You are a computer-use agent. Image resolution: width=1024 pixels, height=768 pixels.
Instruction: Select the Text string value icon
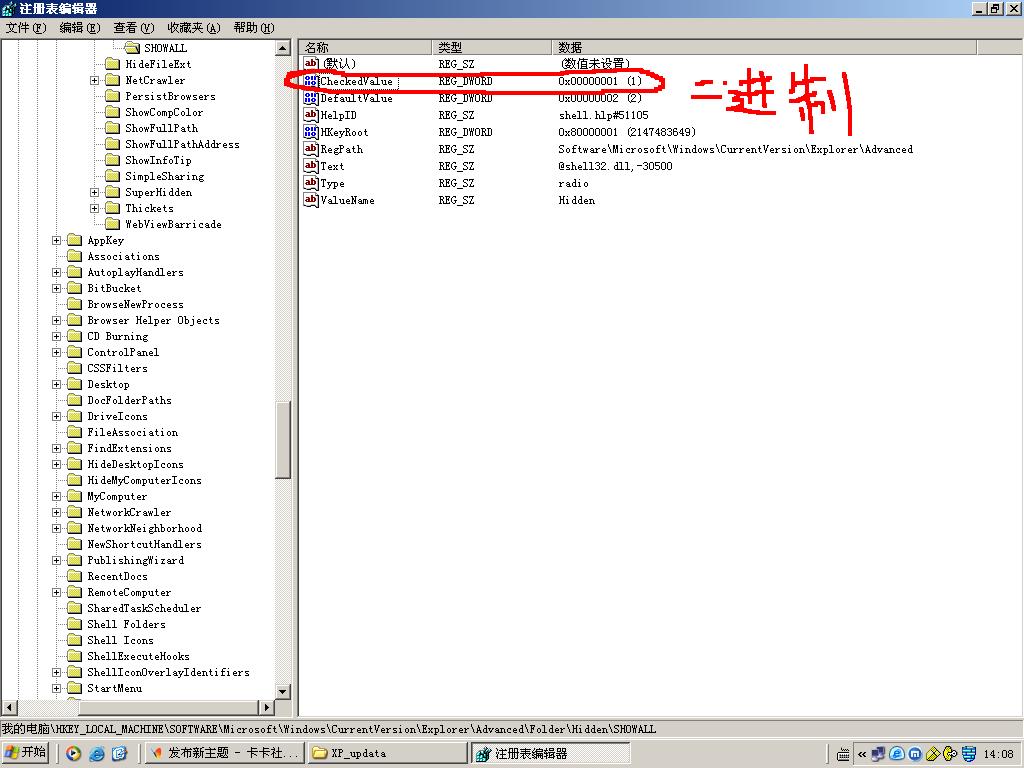[x=311, y=166]
